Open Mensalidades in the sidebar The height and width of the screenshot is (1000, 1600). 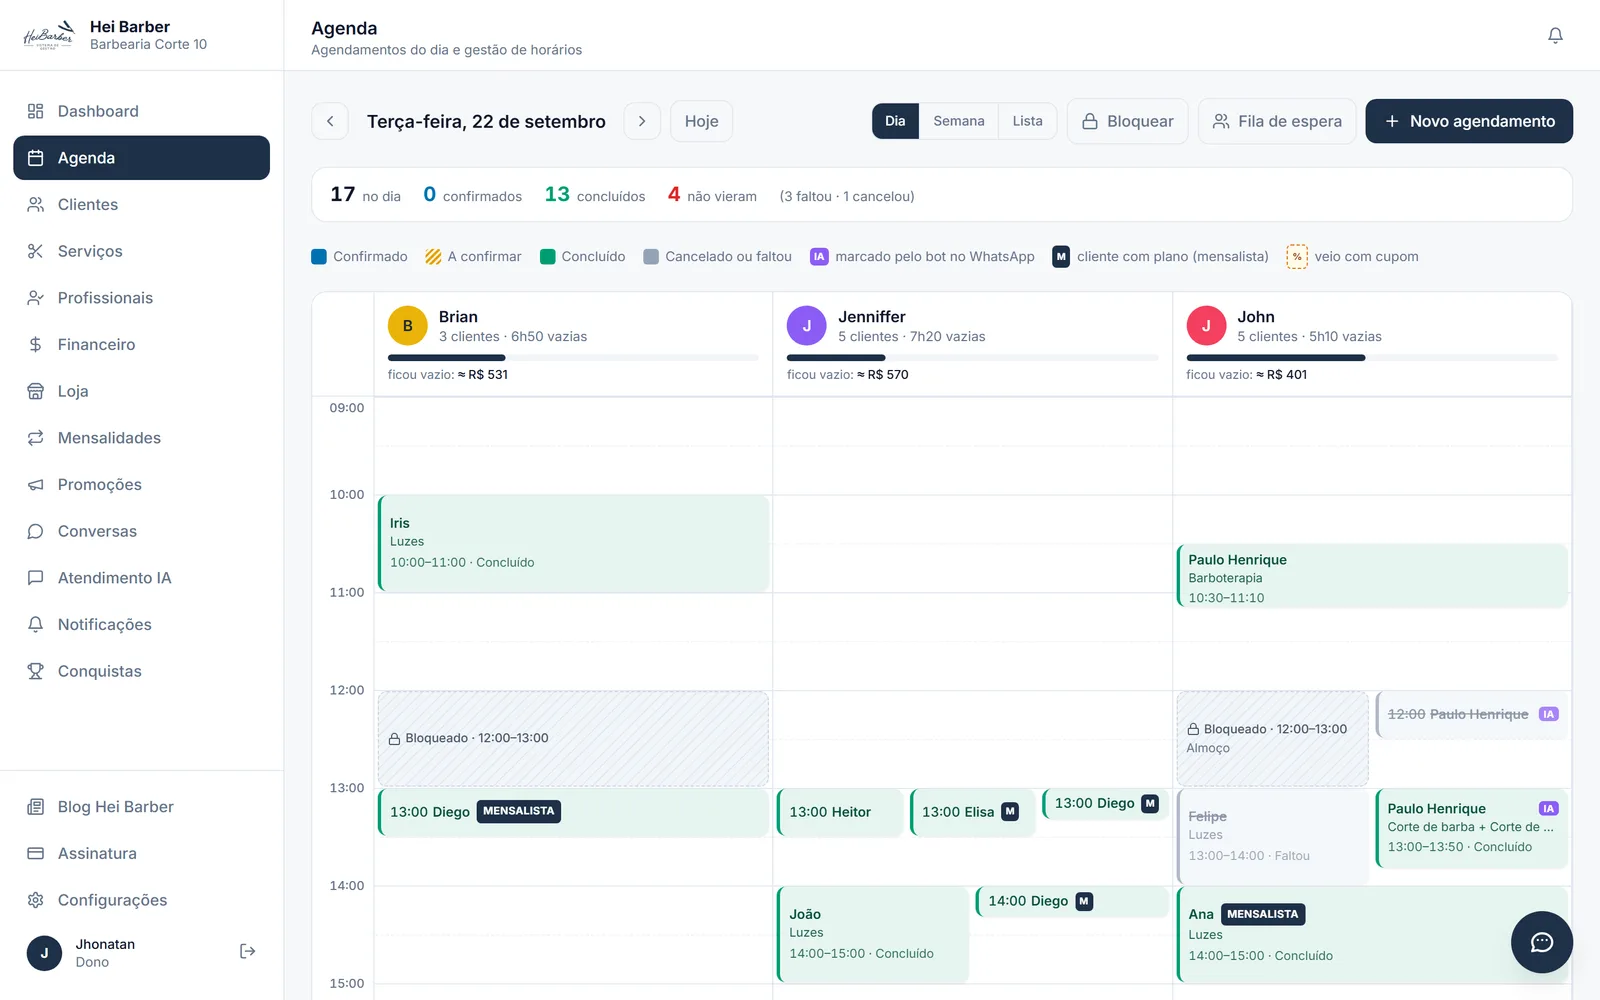(x=141, y=438)
